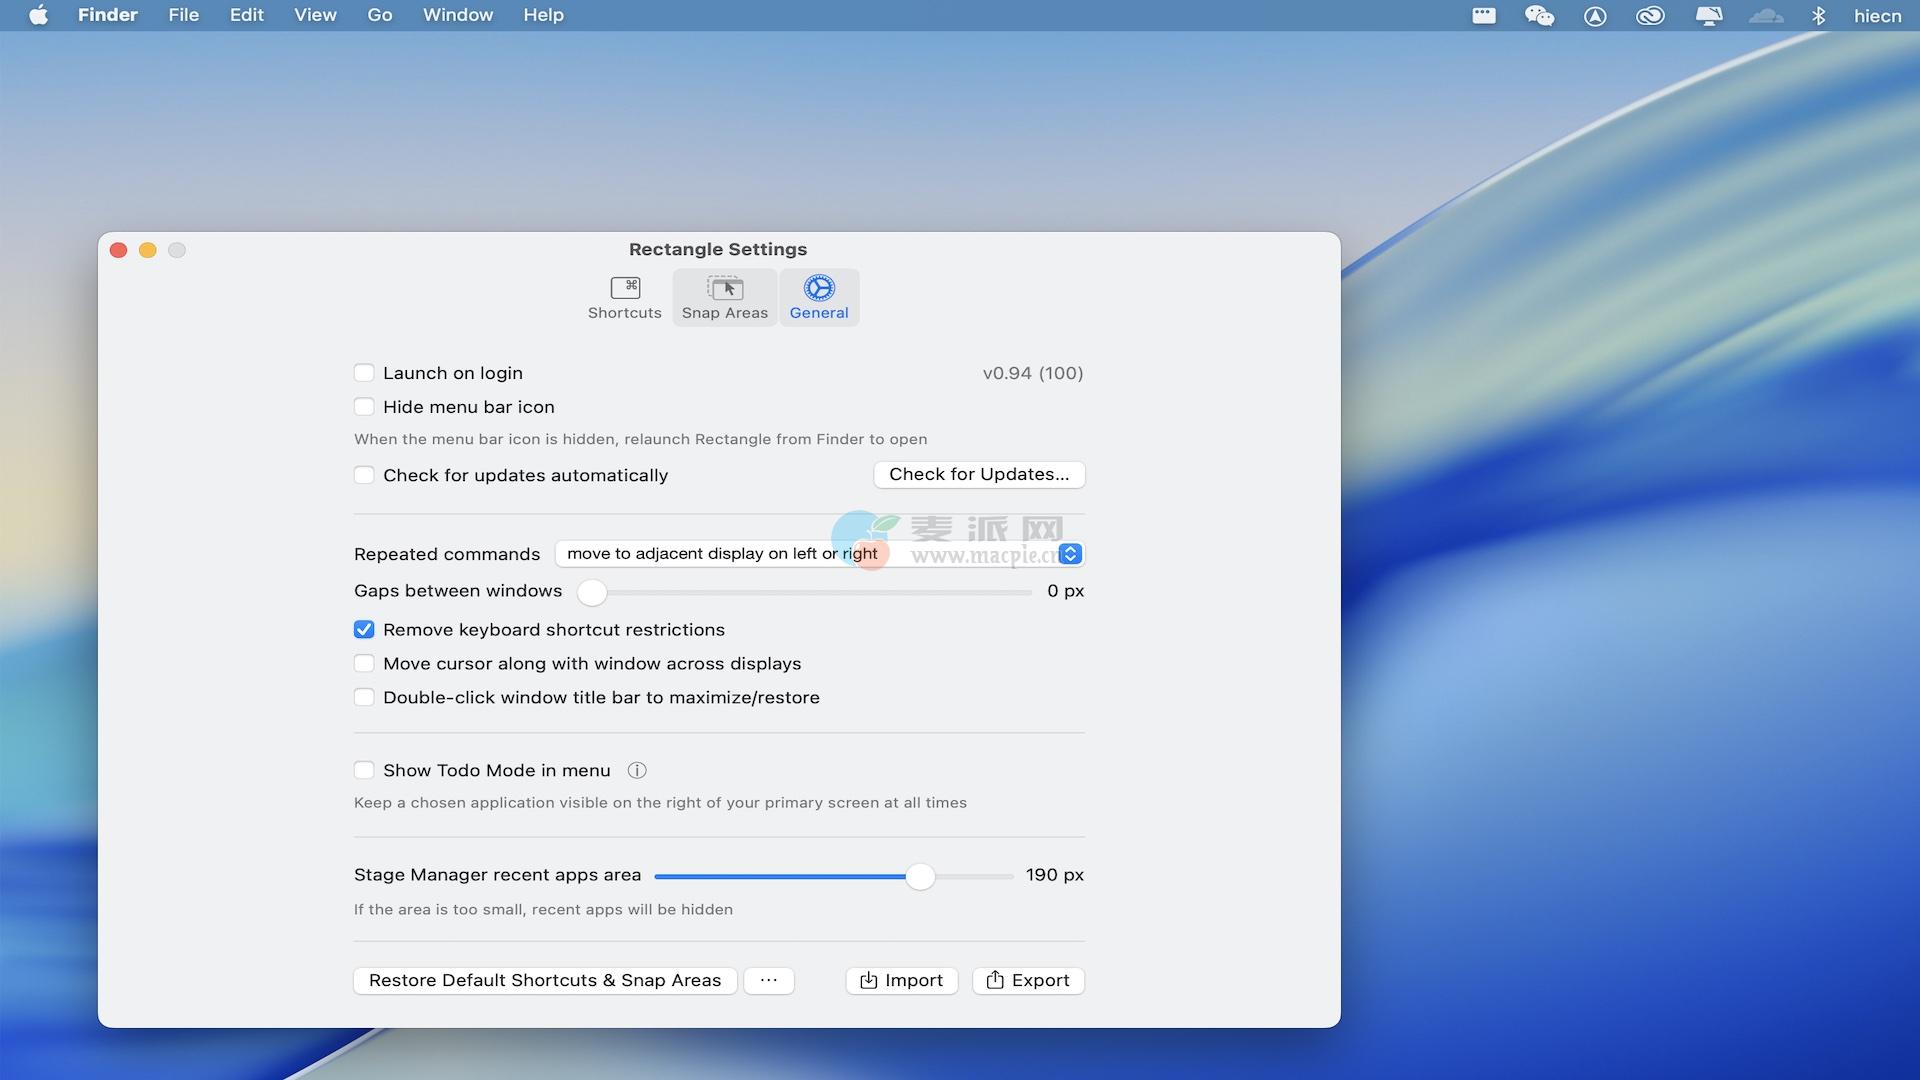Open the Shortcuts keyboard icon tab
Screen dimensions: 1920x1080
(x=625, y=298)
